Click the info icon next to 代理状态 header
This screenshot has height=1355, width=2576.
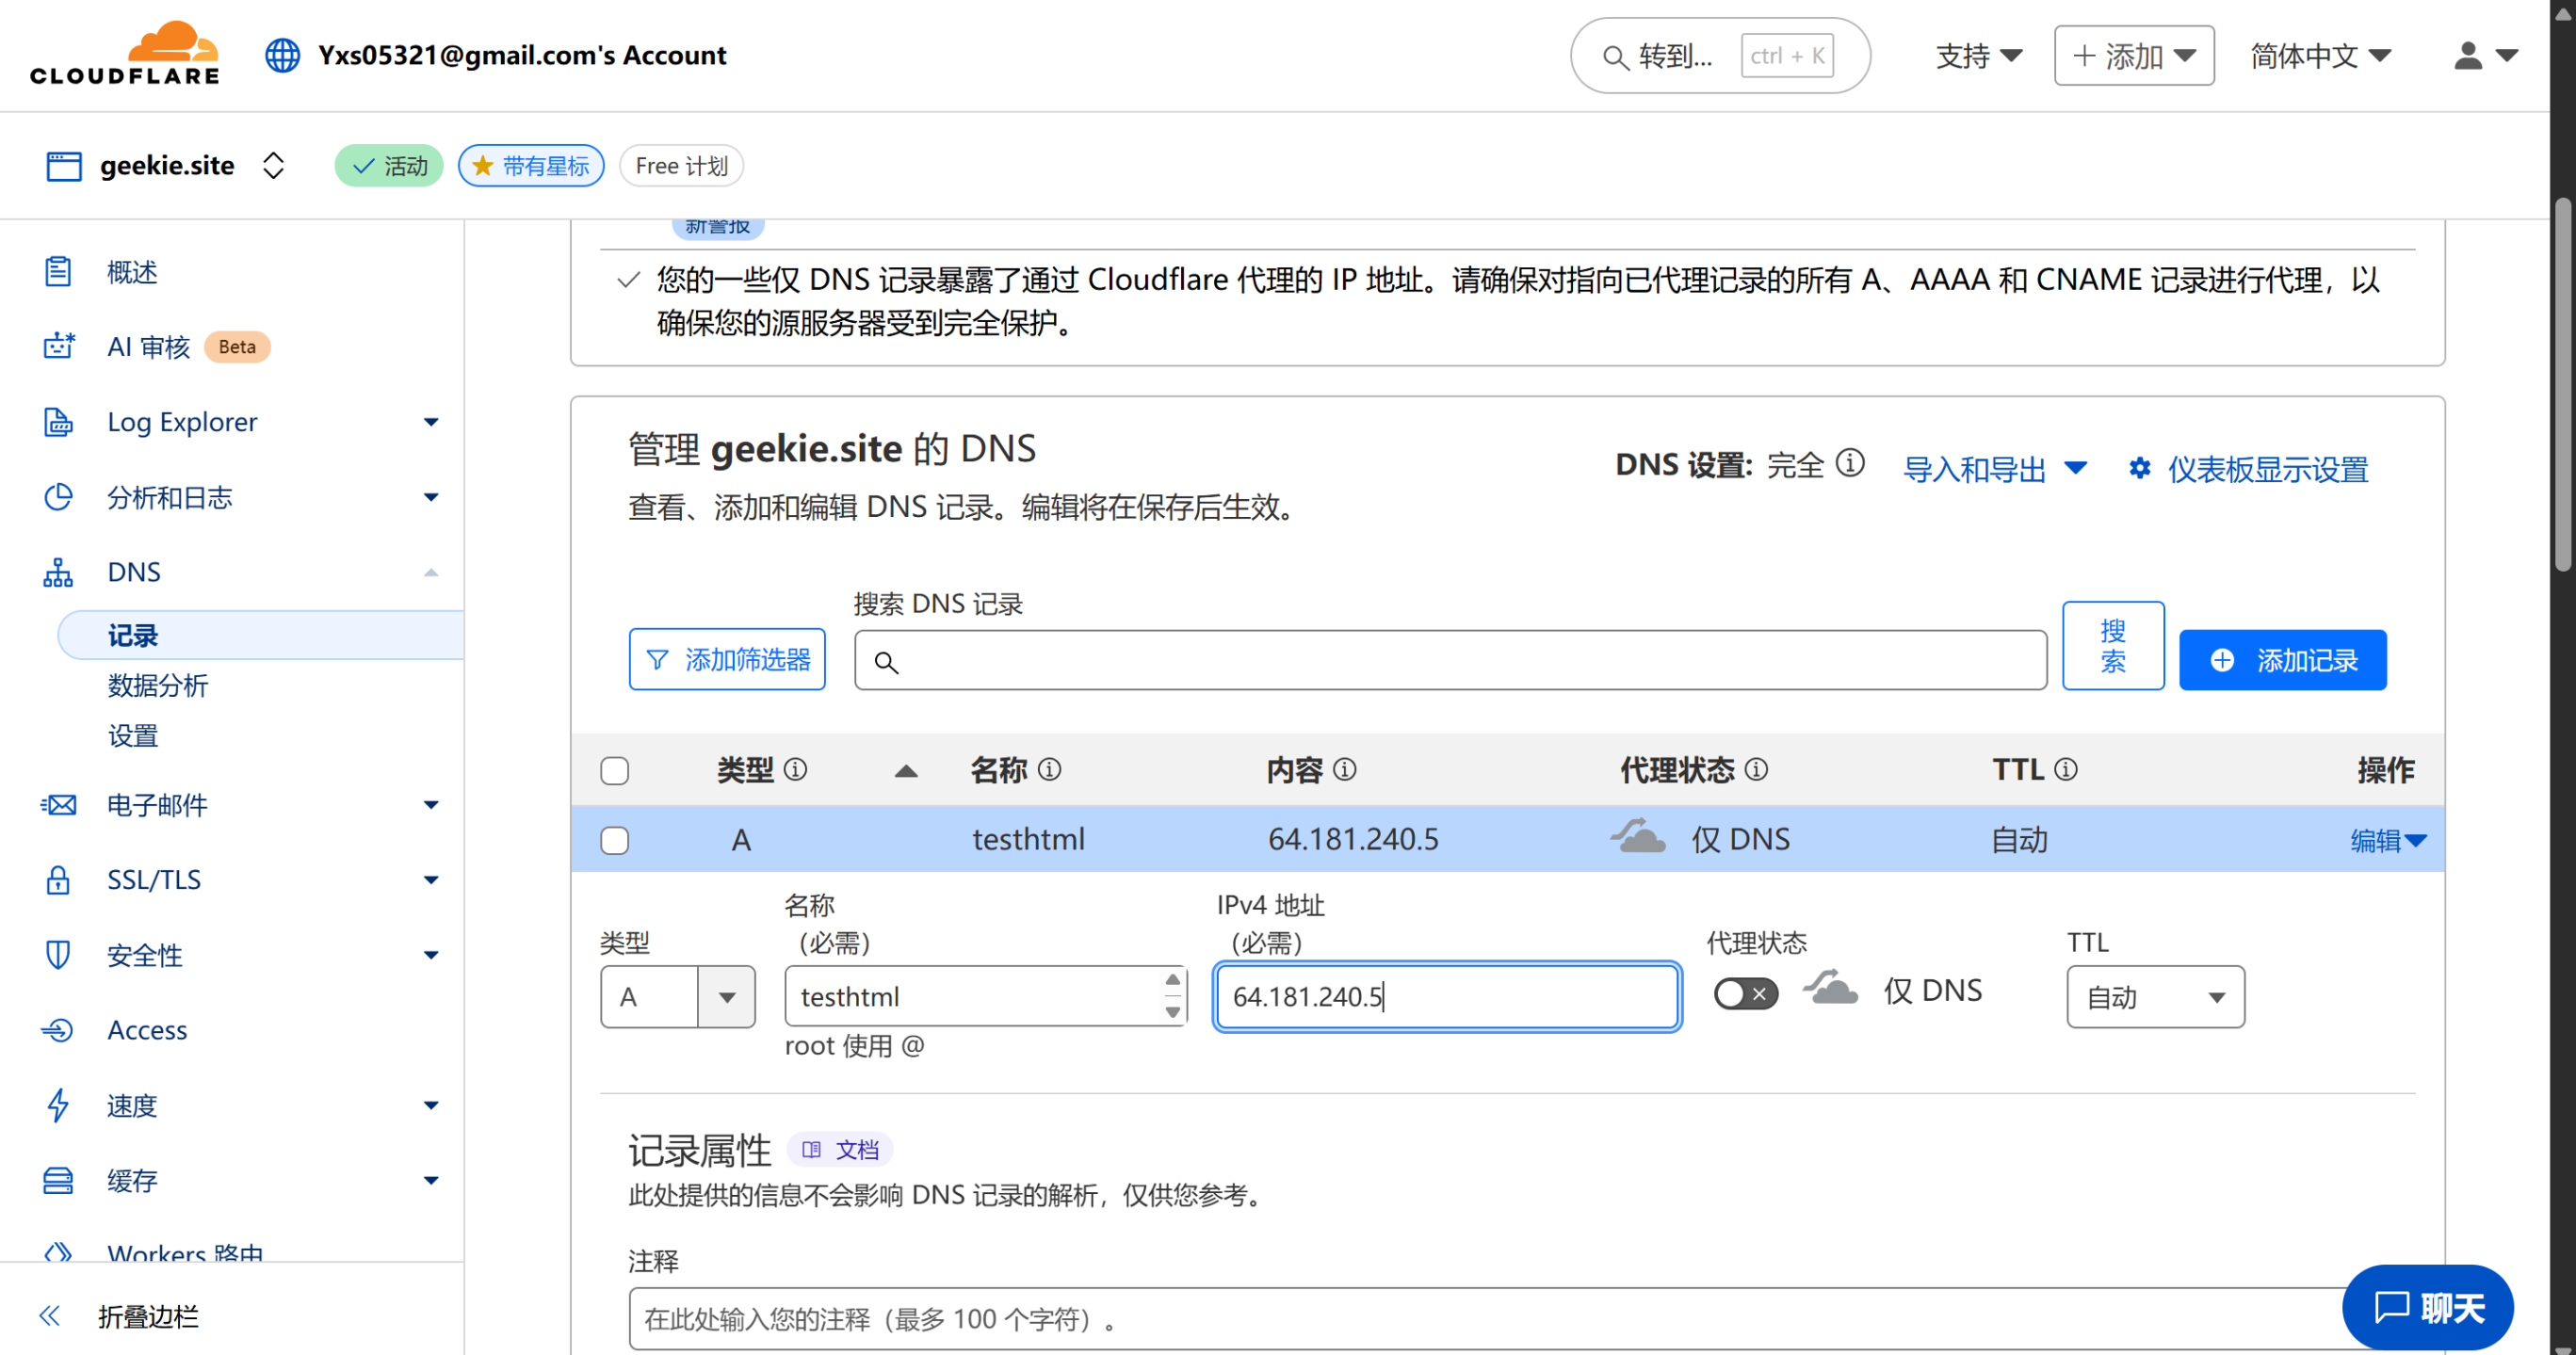(x=1756, y=769)
